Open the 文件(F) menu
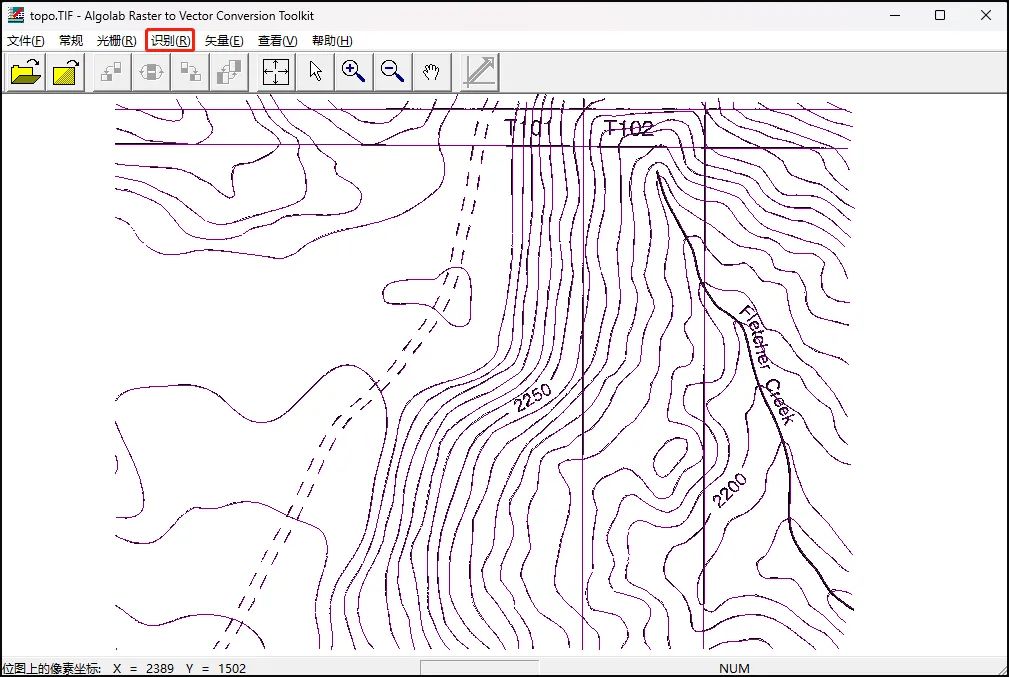 pyautogui.click(x=26, y=41)
